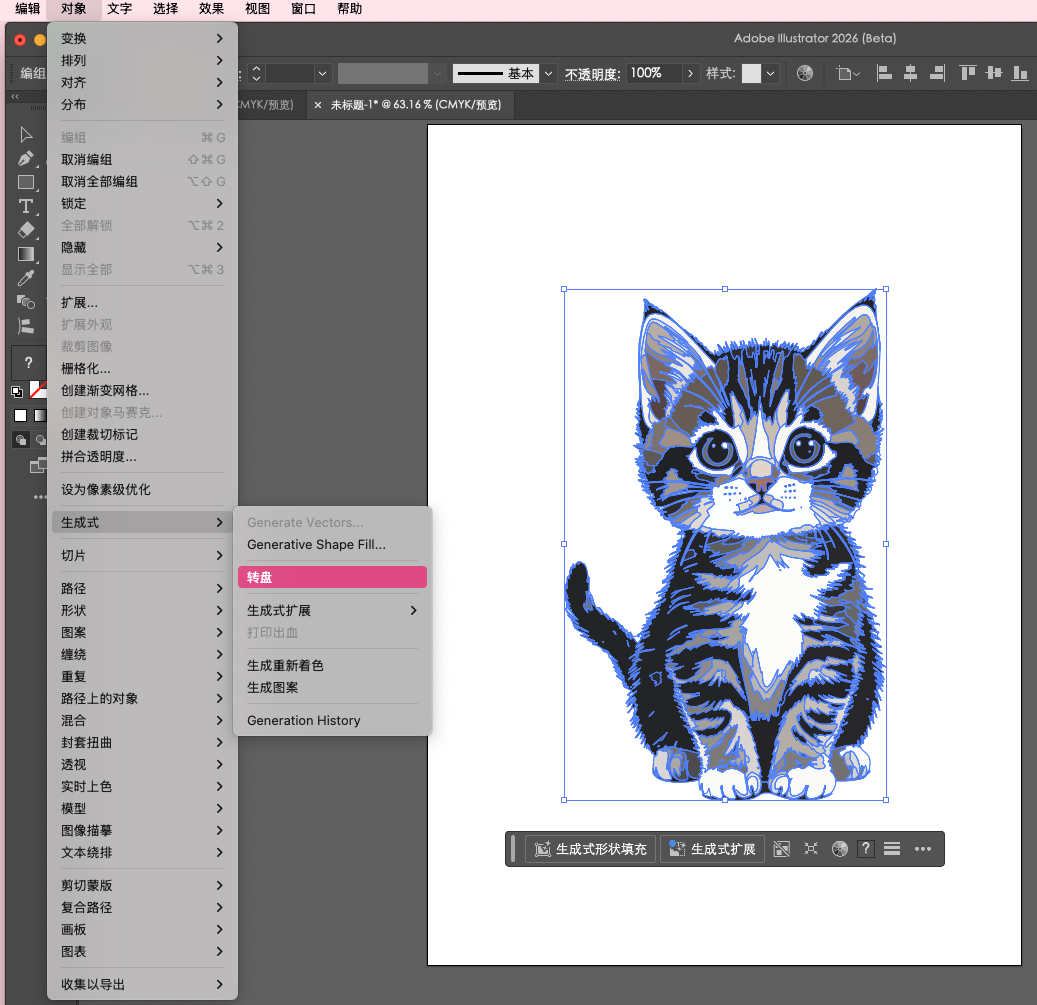The image size is (1037, 1005).
Task: Click the style color swatch box
Action: [750, 73]
